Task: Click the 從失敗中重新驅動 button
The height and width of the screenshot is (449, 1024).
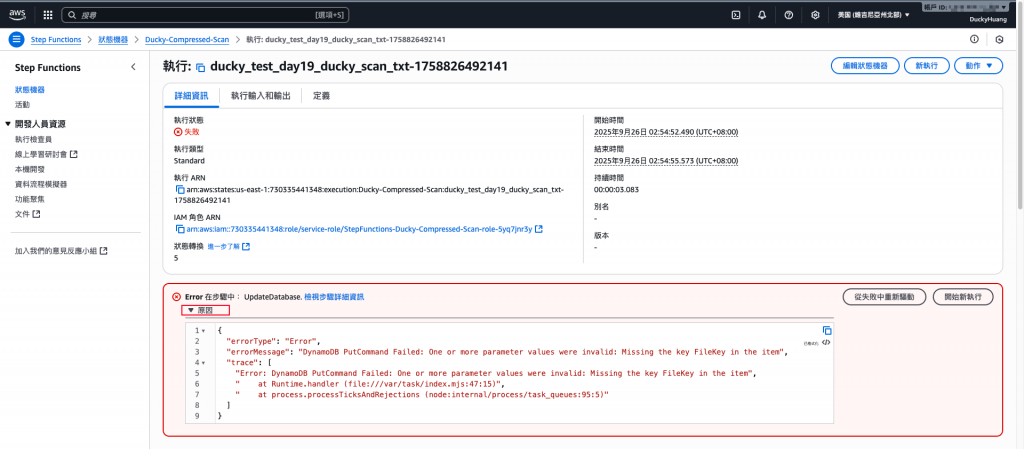Action: coord(885,296)
